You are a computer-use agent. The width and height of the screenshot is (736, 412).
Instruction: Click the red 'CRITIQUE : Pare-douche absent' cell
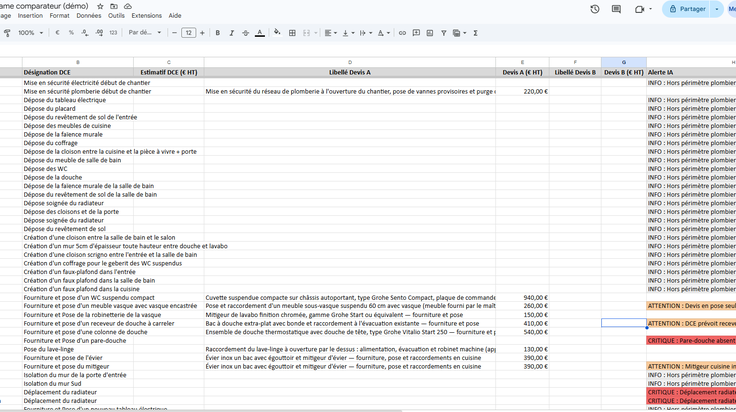click(x=691, y=341)
